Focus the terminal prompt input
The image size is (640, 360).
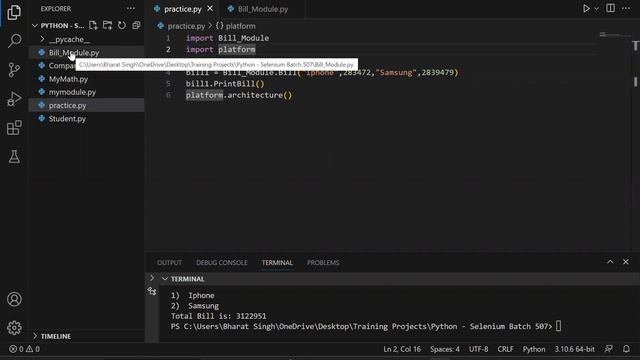tap(558, 326)
